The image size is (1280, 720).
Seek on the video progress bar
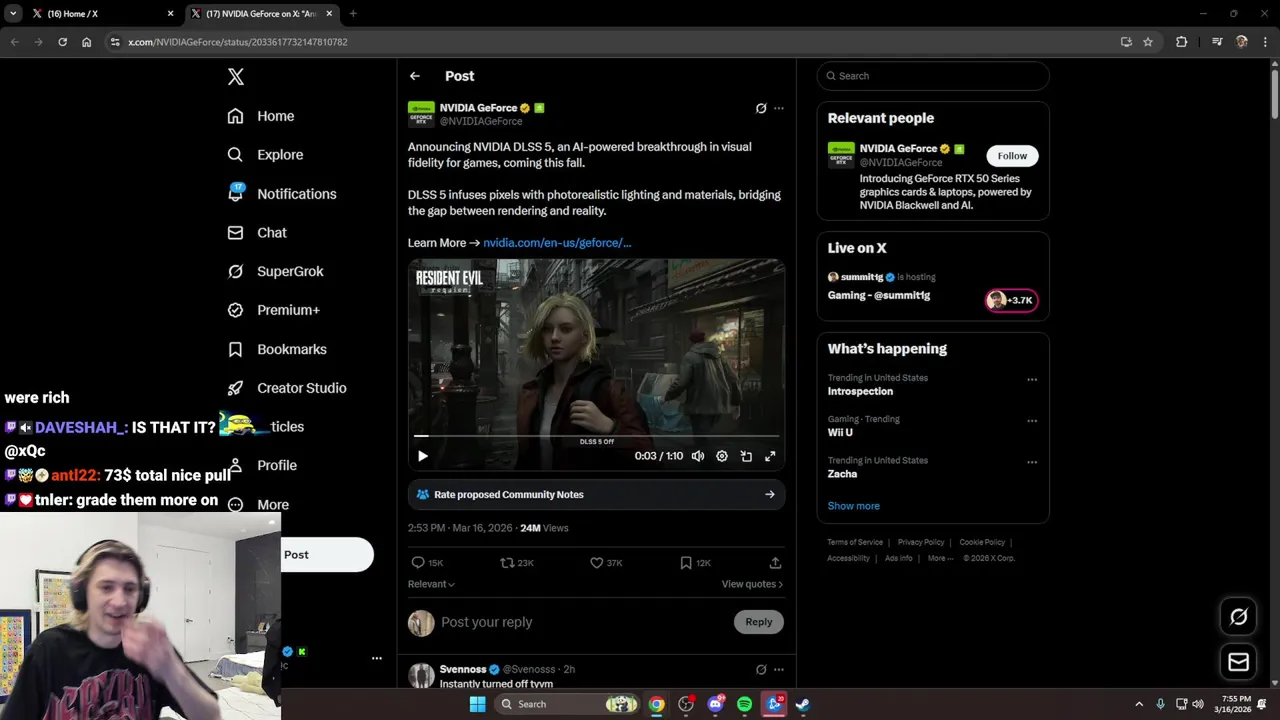pyautogui.click(x=596, y=436)
